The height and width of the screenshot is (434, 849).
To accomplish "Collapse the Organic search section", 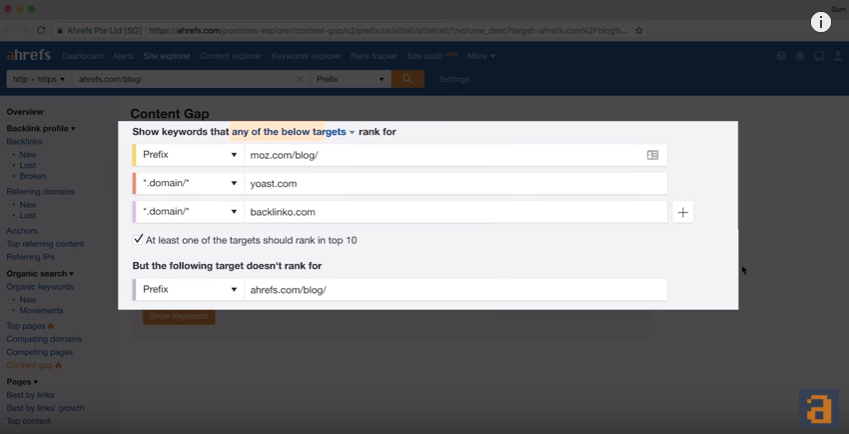I will click(x=40, y=273).
